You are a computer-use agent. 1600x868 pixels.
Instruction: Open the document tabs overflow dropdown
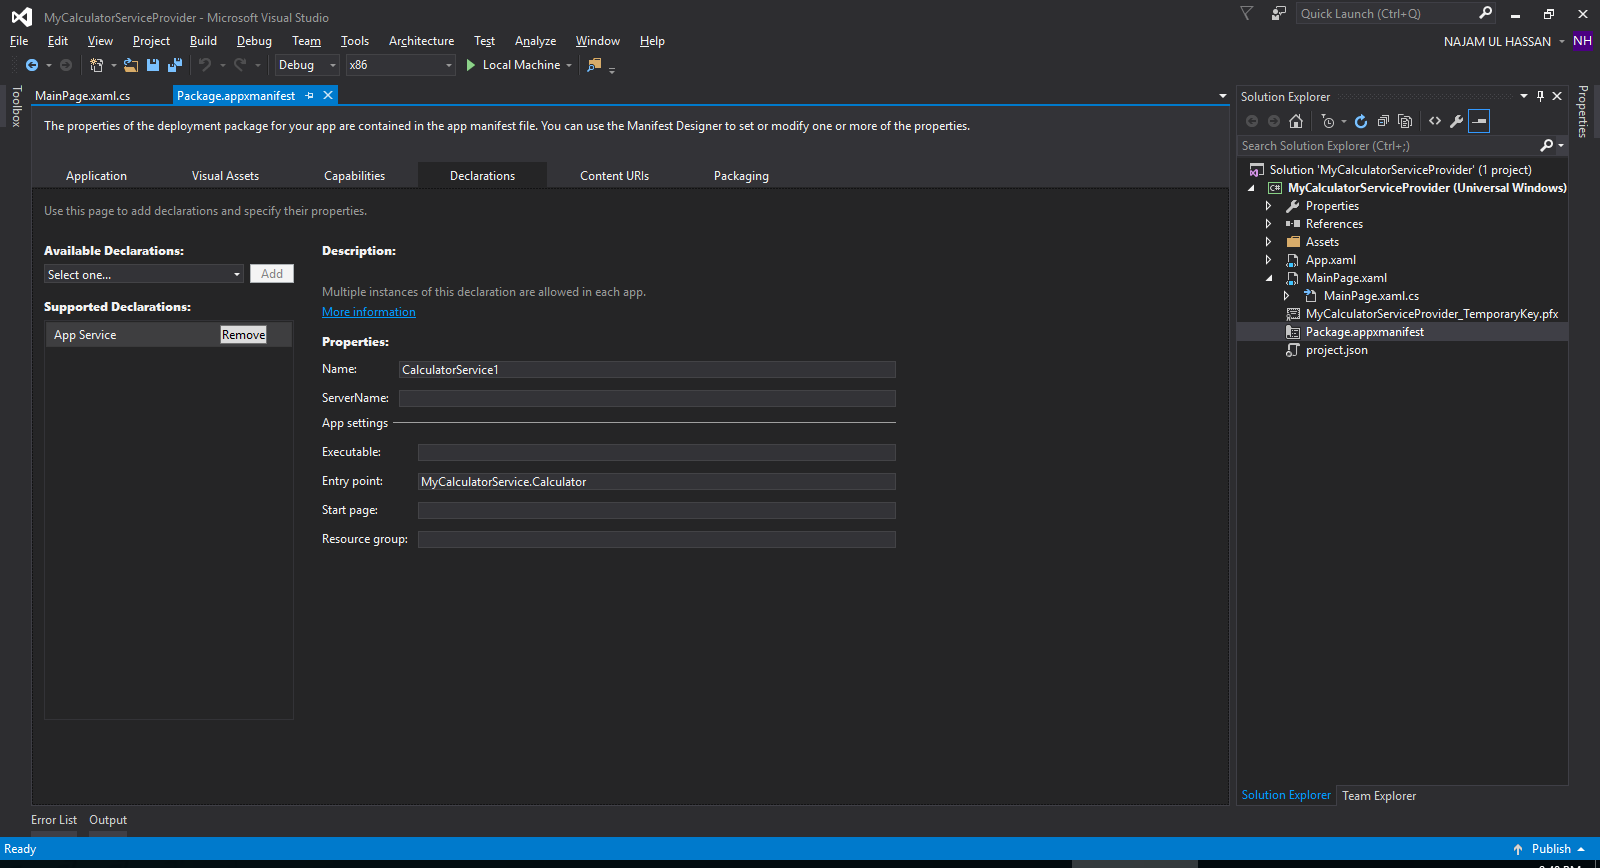[x=1222, y=96]
